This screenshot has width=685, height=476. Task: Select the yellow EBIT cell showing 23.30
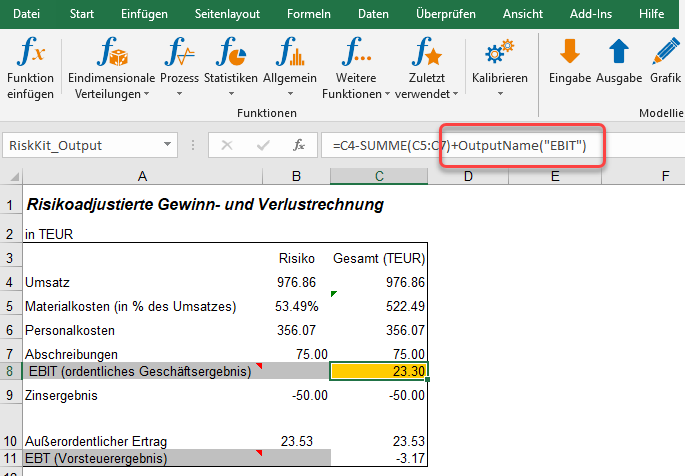click(379, 371)
